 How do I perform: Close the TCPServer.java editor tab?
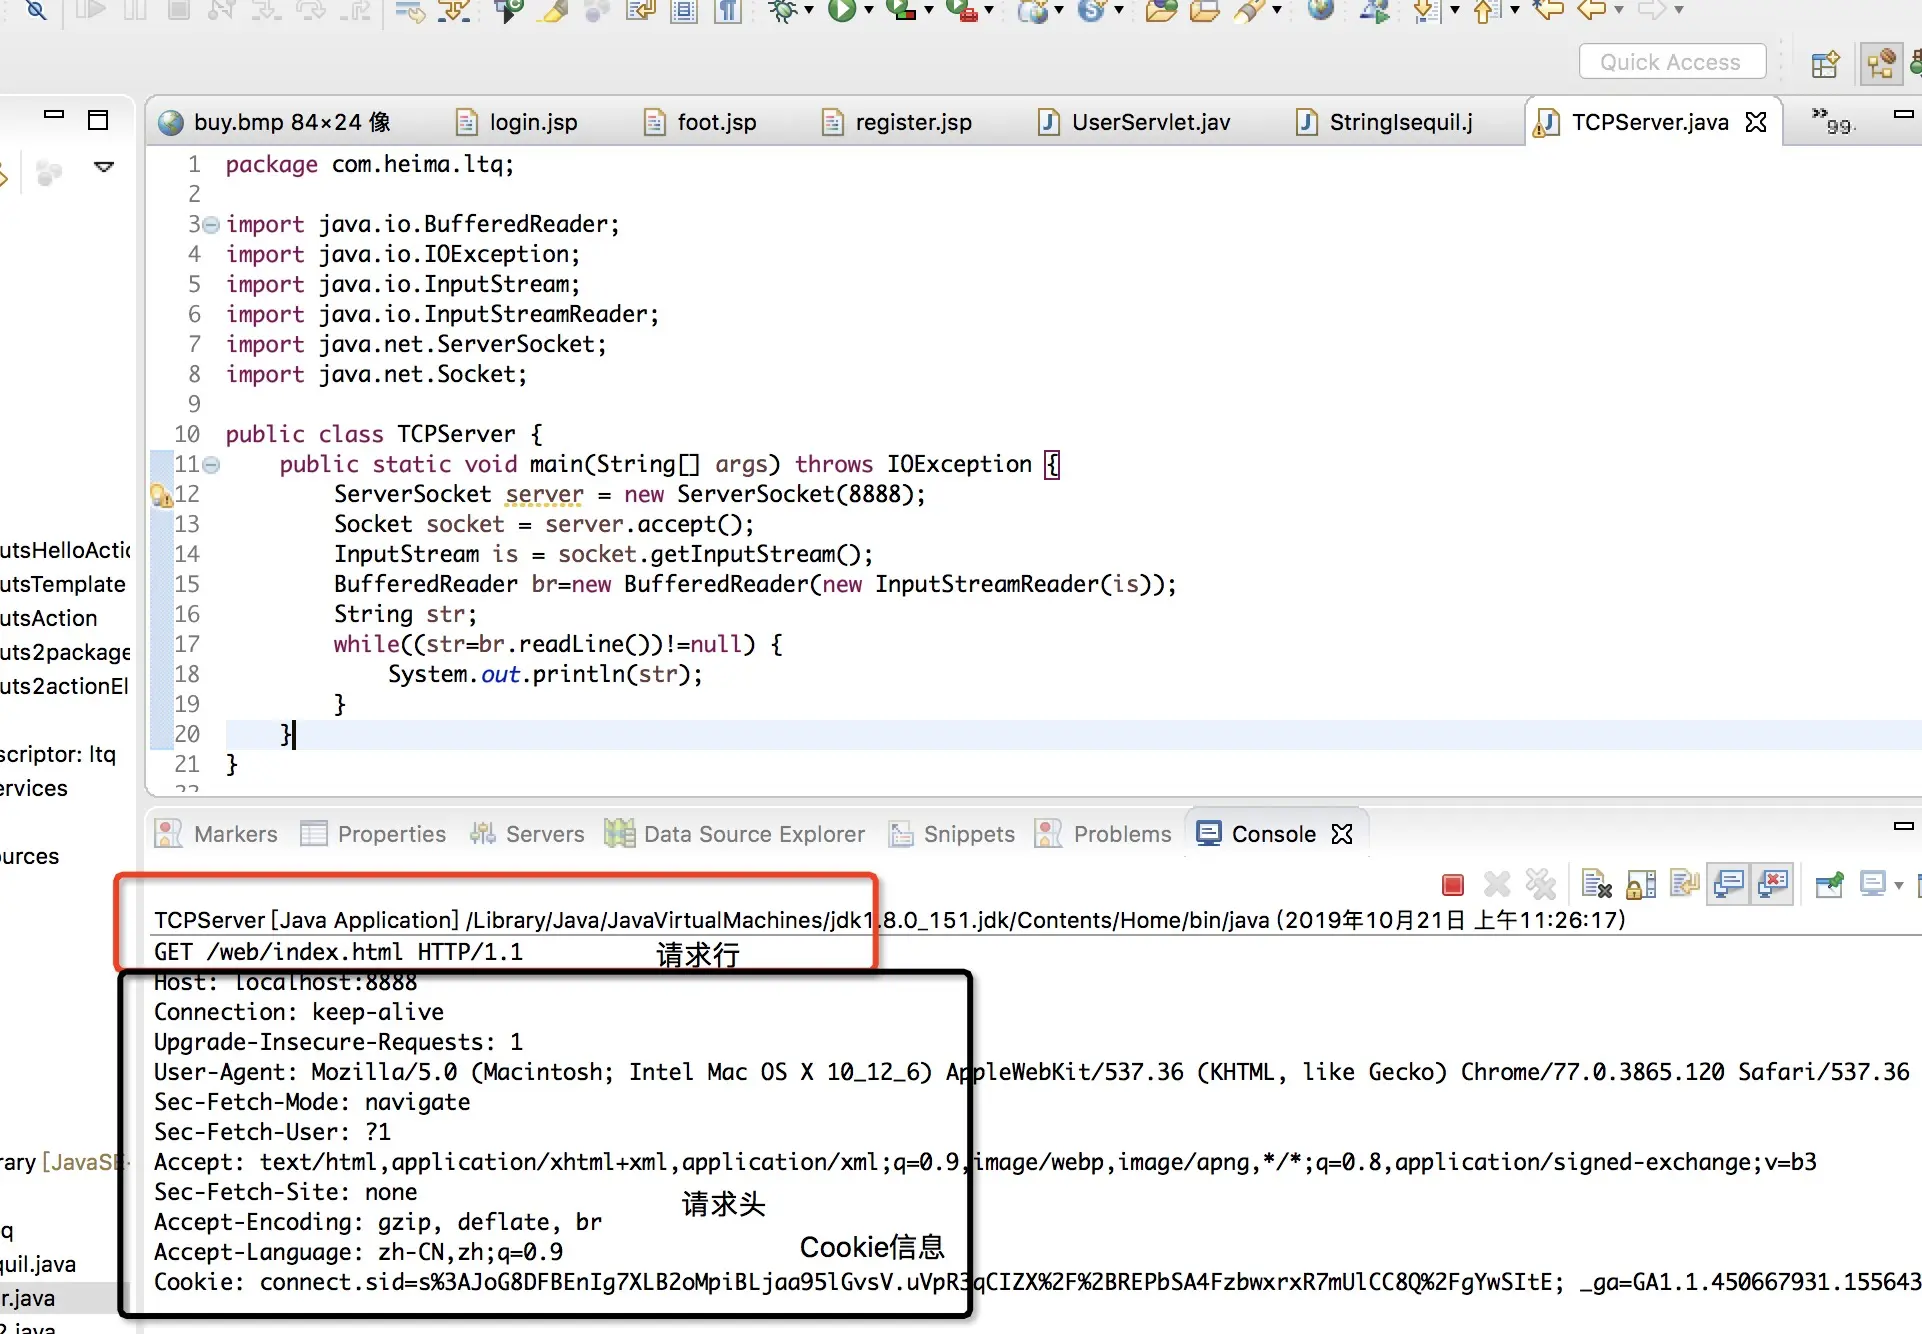[1756, 122]
